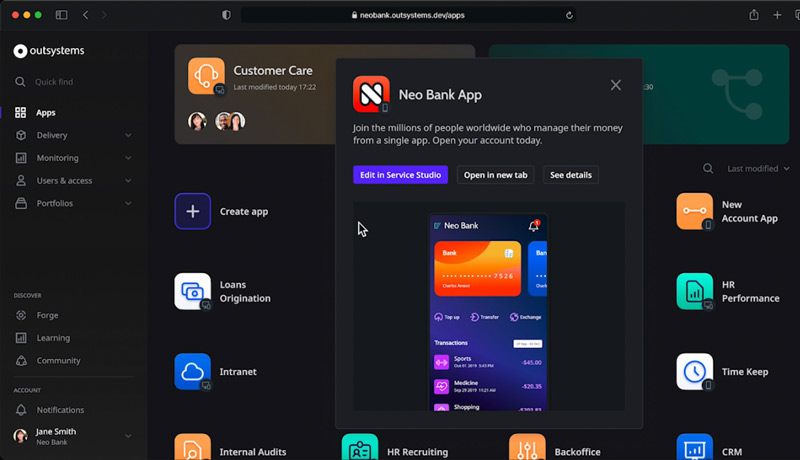This screenshot has height=460, width=800.
Task: Click the Intranet cloud app icon
Action: click(192, 371)
